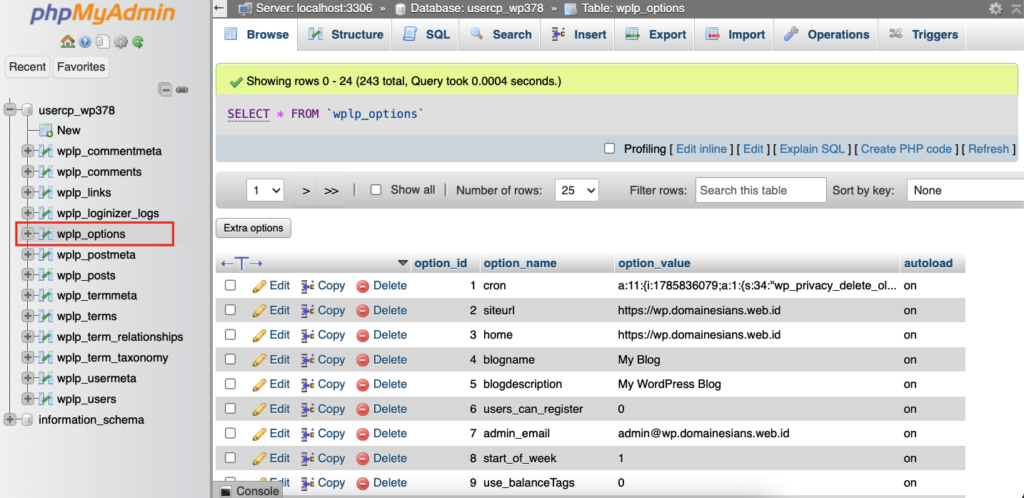1024x498 pixels.
Task: Open the navigation settings gear icon
Action: click(120, 42)
